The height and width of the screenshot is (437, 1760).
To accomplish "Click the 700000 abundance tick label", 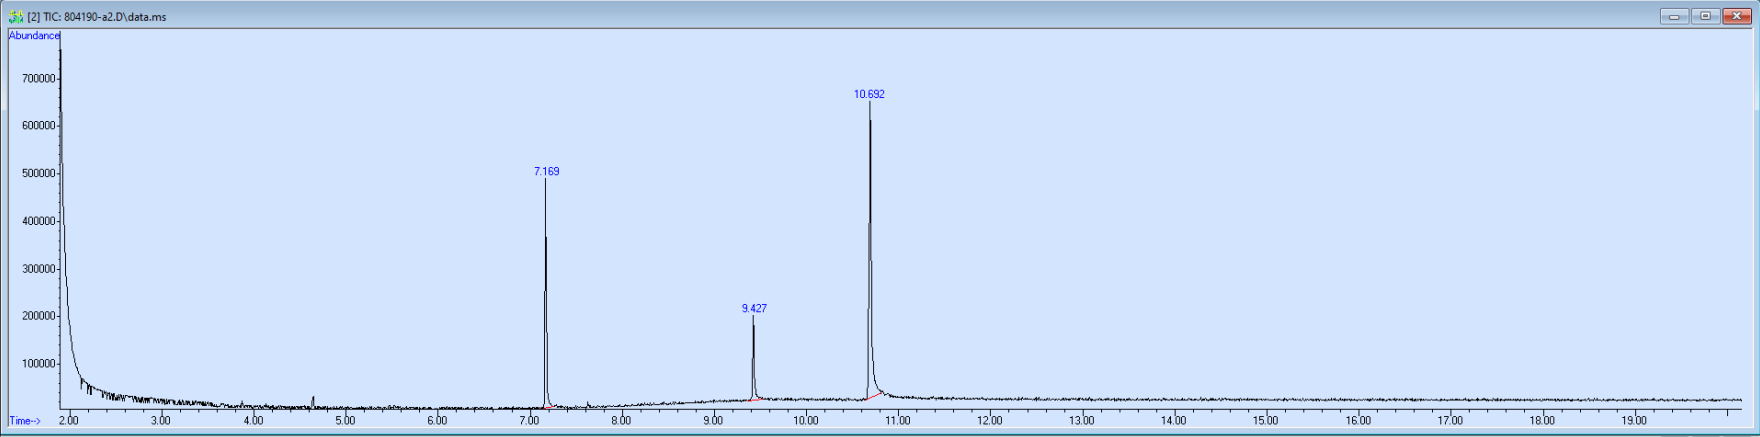I will [38, 79].
